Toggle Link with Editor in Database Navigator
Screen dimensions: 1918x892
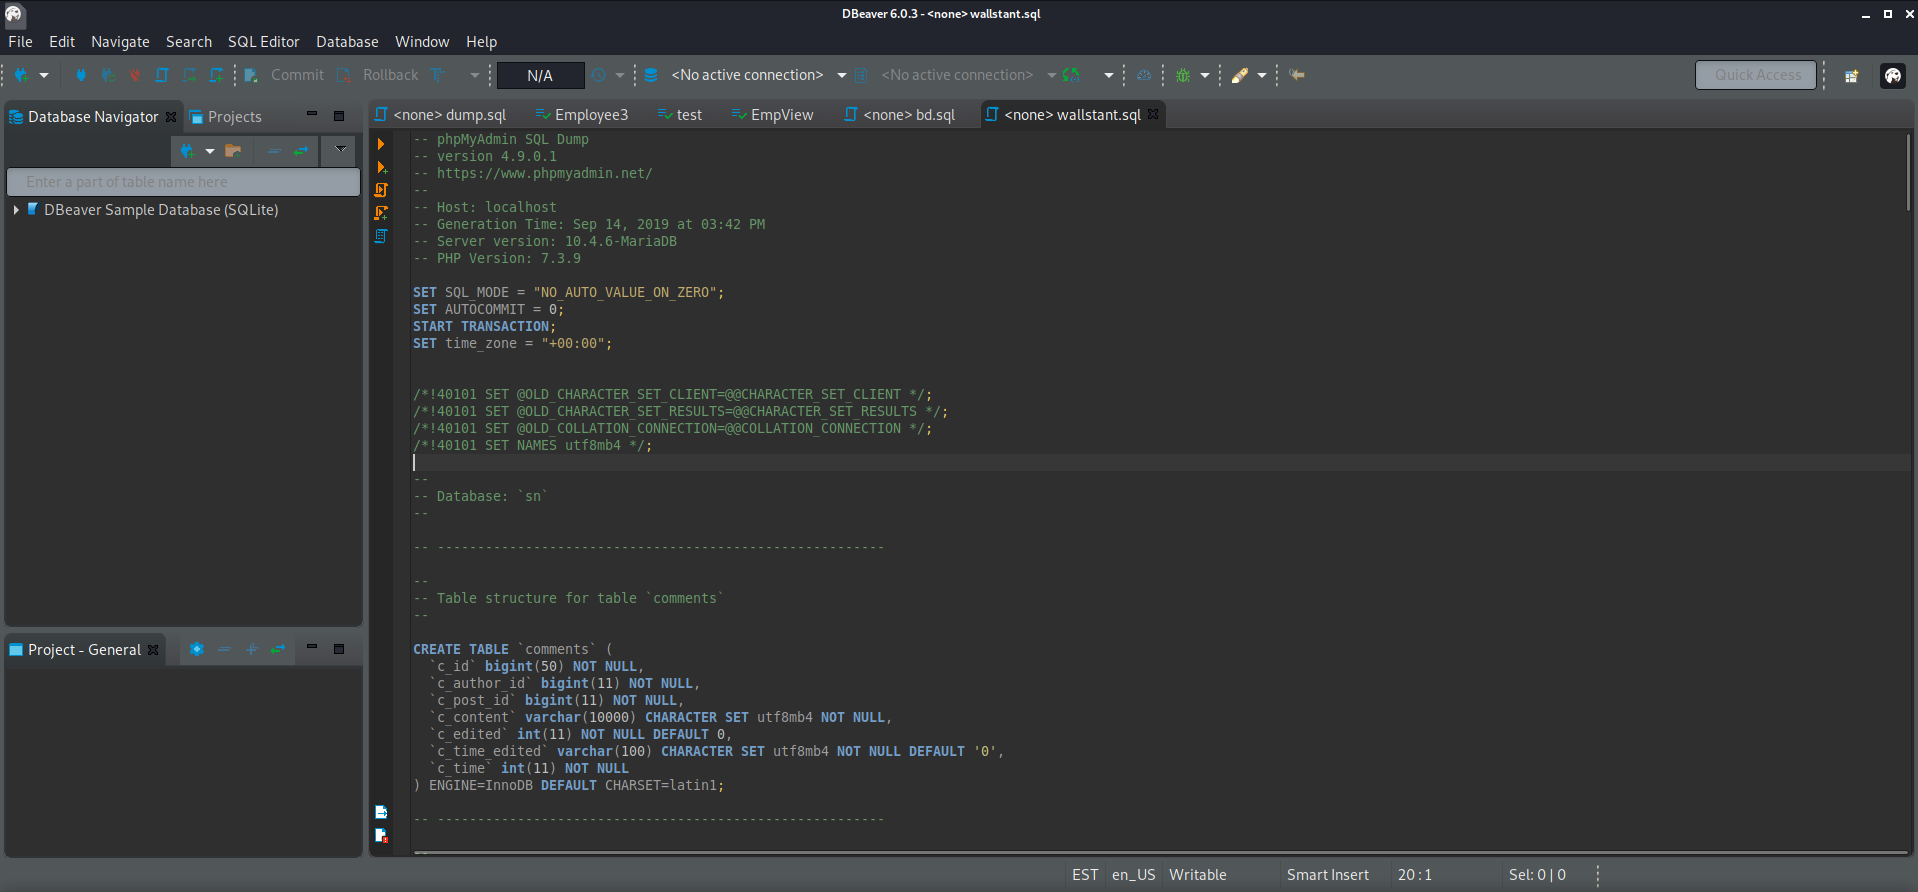click(x=300, y=151)
